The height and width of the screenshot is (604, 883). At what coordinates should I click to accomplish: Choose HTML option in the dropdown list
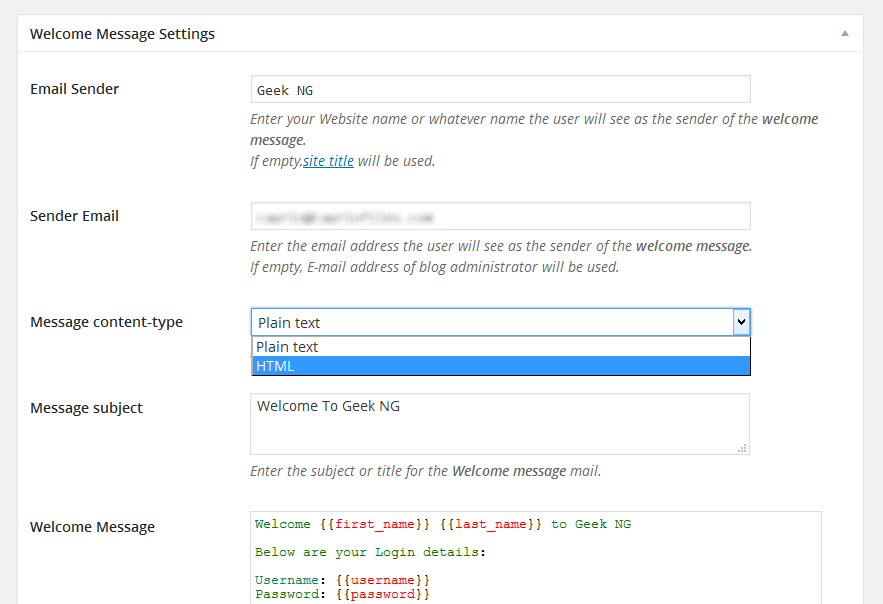pyautogui.click(x=501, y=366)
